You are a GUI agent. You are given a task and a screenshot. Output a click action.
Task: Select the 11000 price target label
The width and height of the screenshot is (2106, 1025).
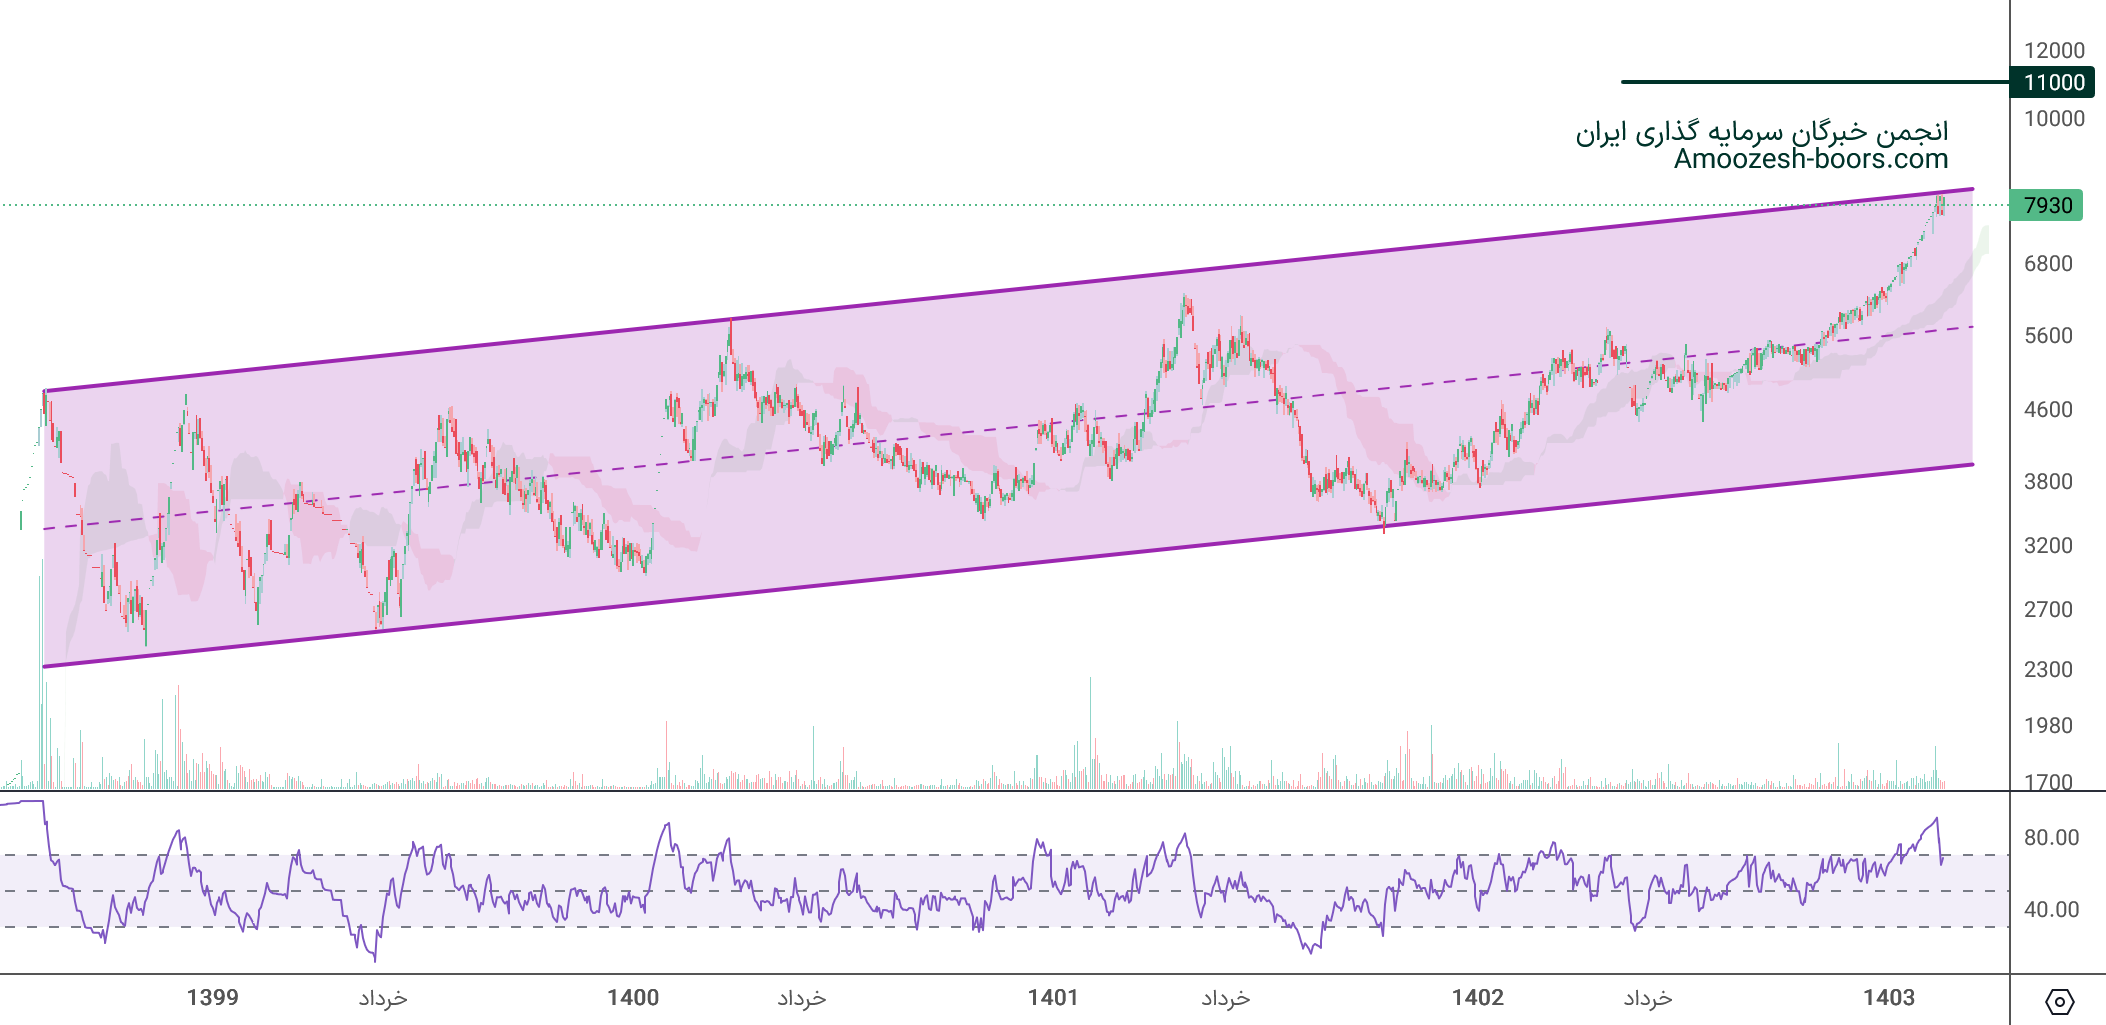(x=2053, y=82)
